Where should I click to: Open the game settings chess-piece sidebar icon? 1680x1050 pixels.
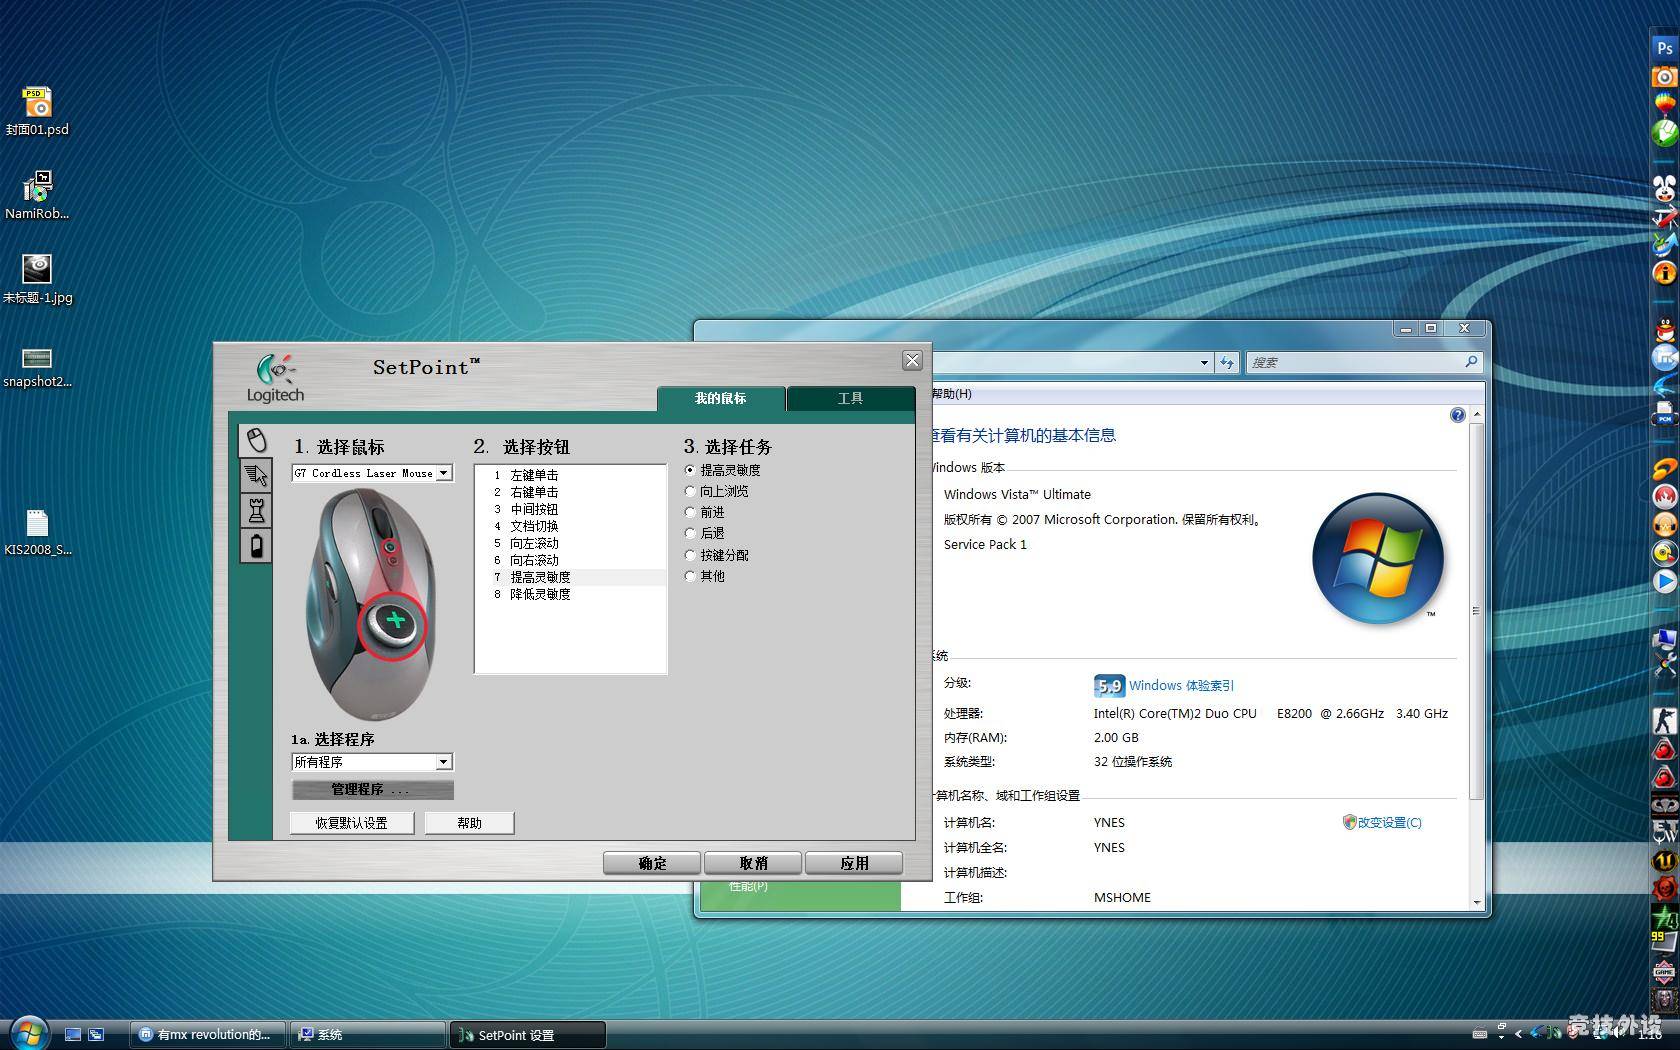(x=256, y=511)
